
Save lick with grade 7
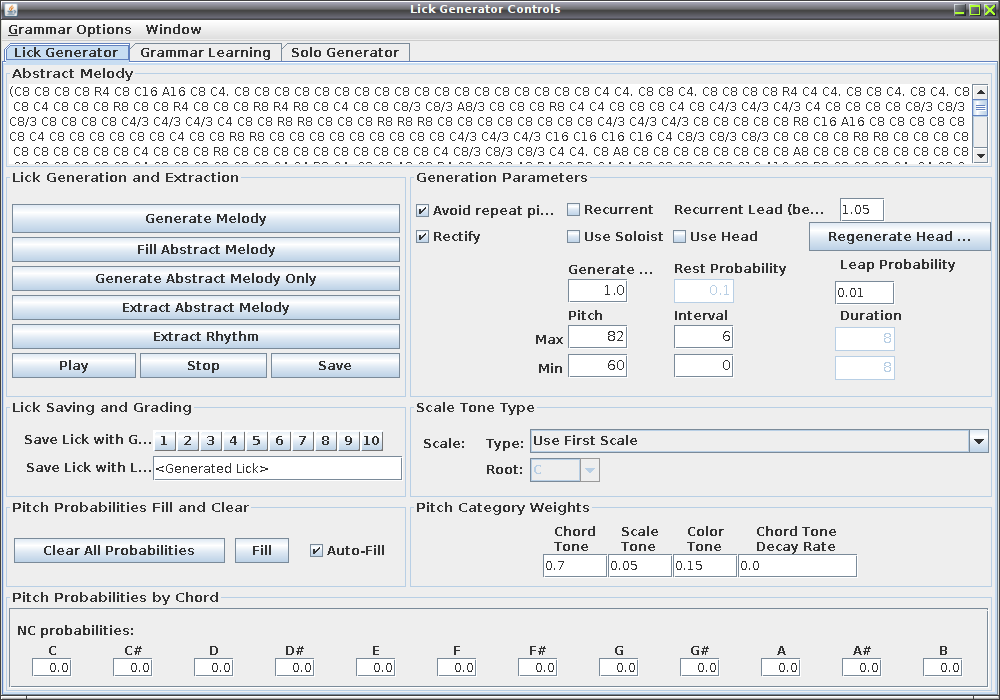302,441
